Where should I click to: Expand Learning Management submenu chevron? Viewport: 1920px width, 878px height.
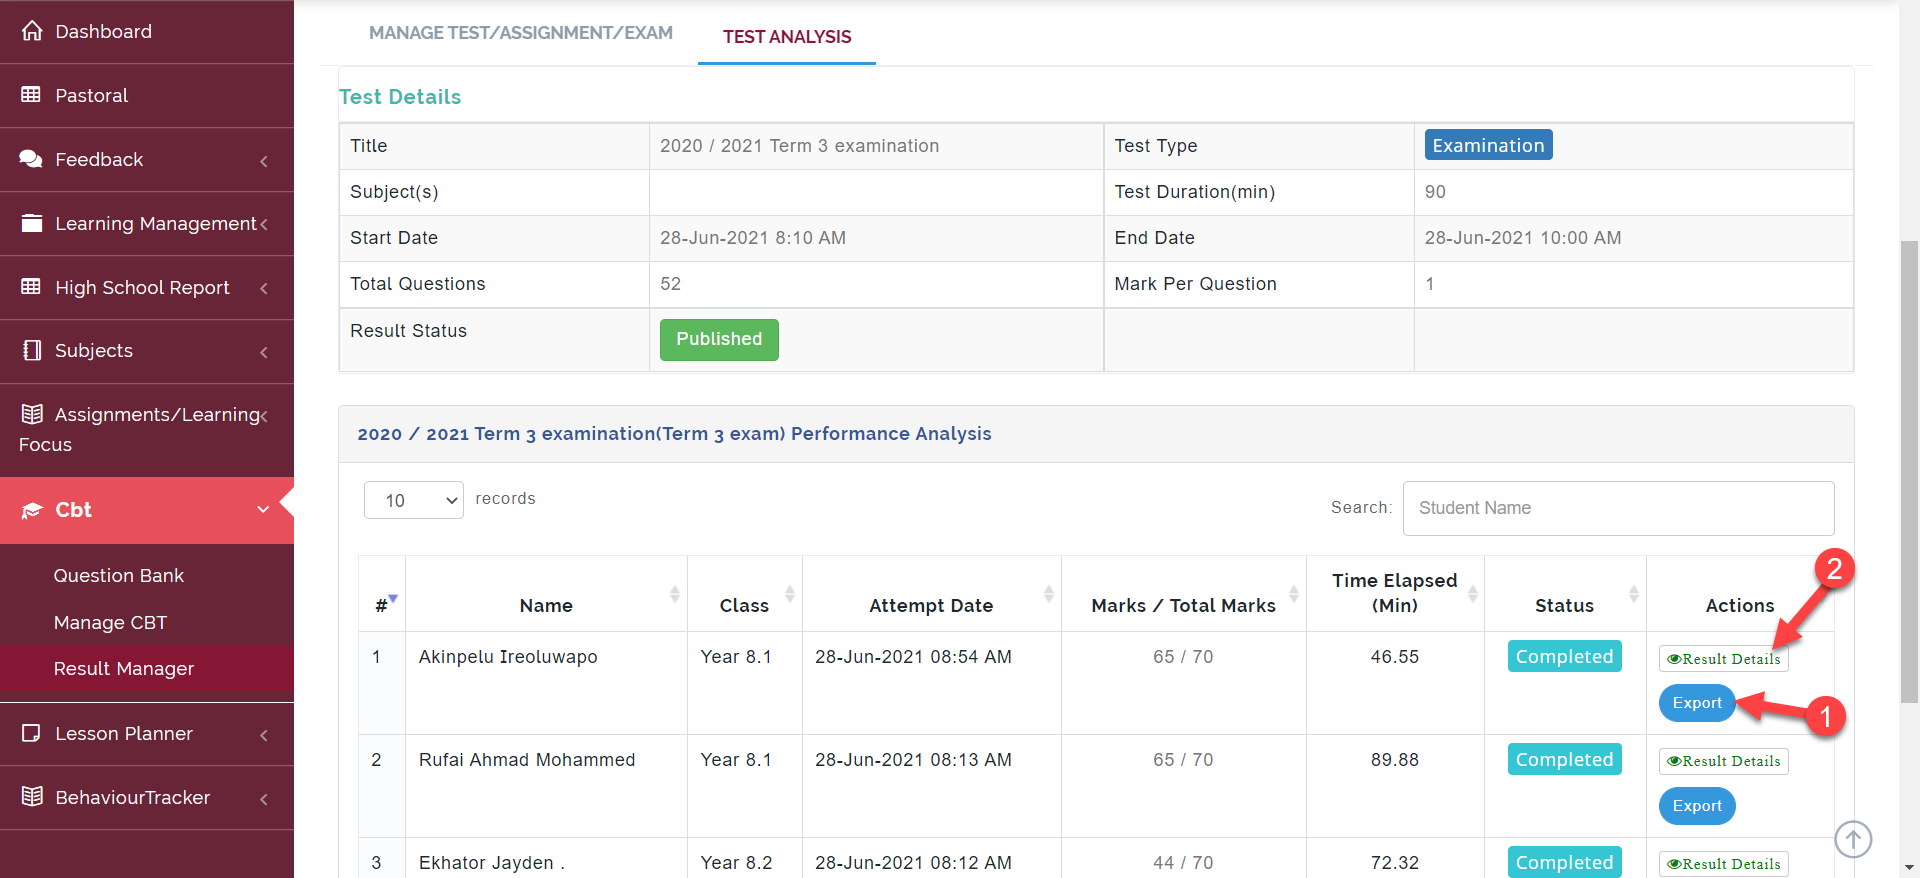264,224
